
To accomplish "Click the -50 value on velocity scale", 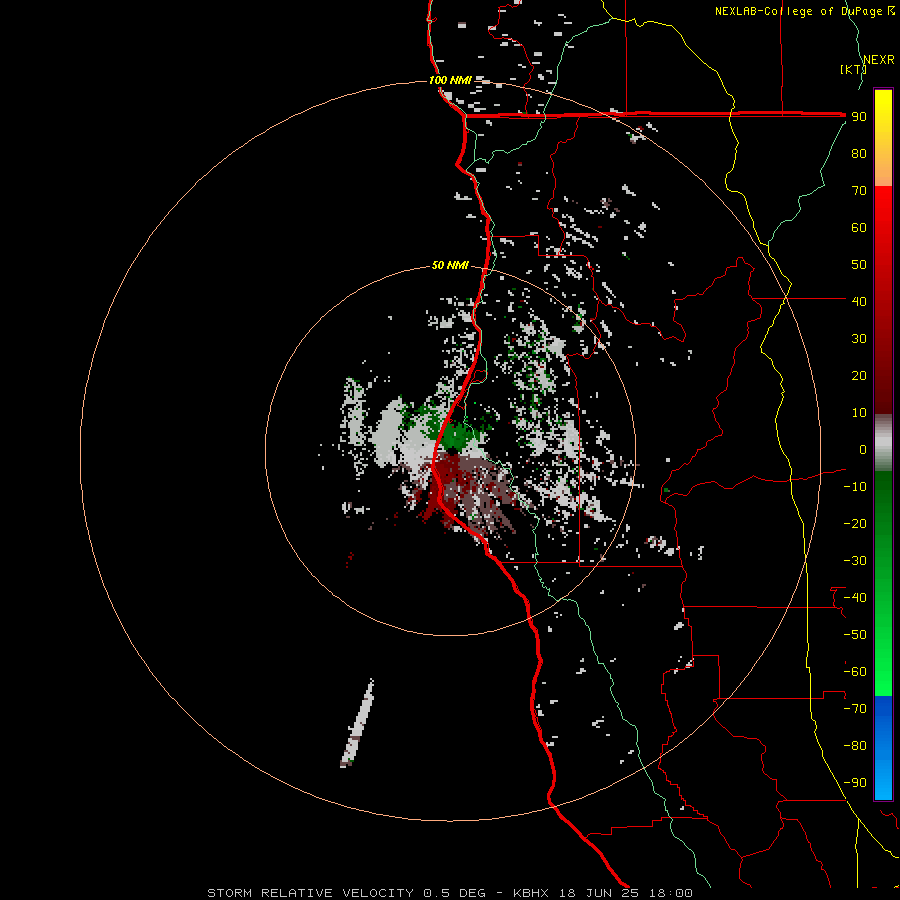I will (855, 634).
